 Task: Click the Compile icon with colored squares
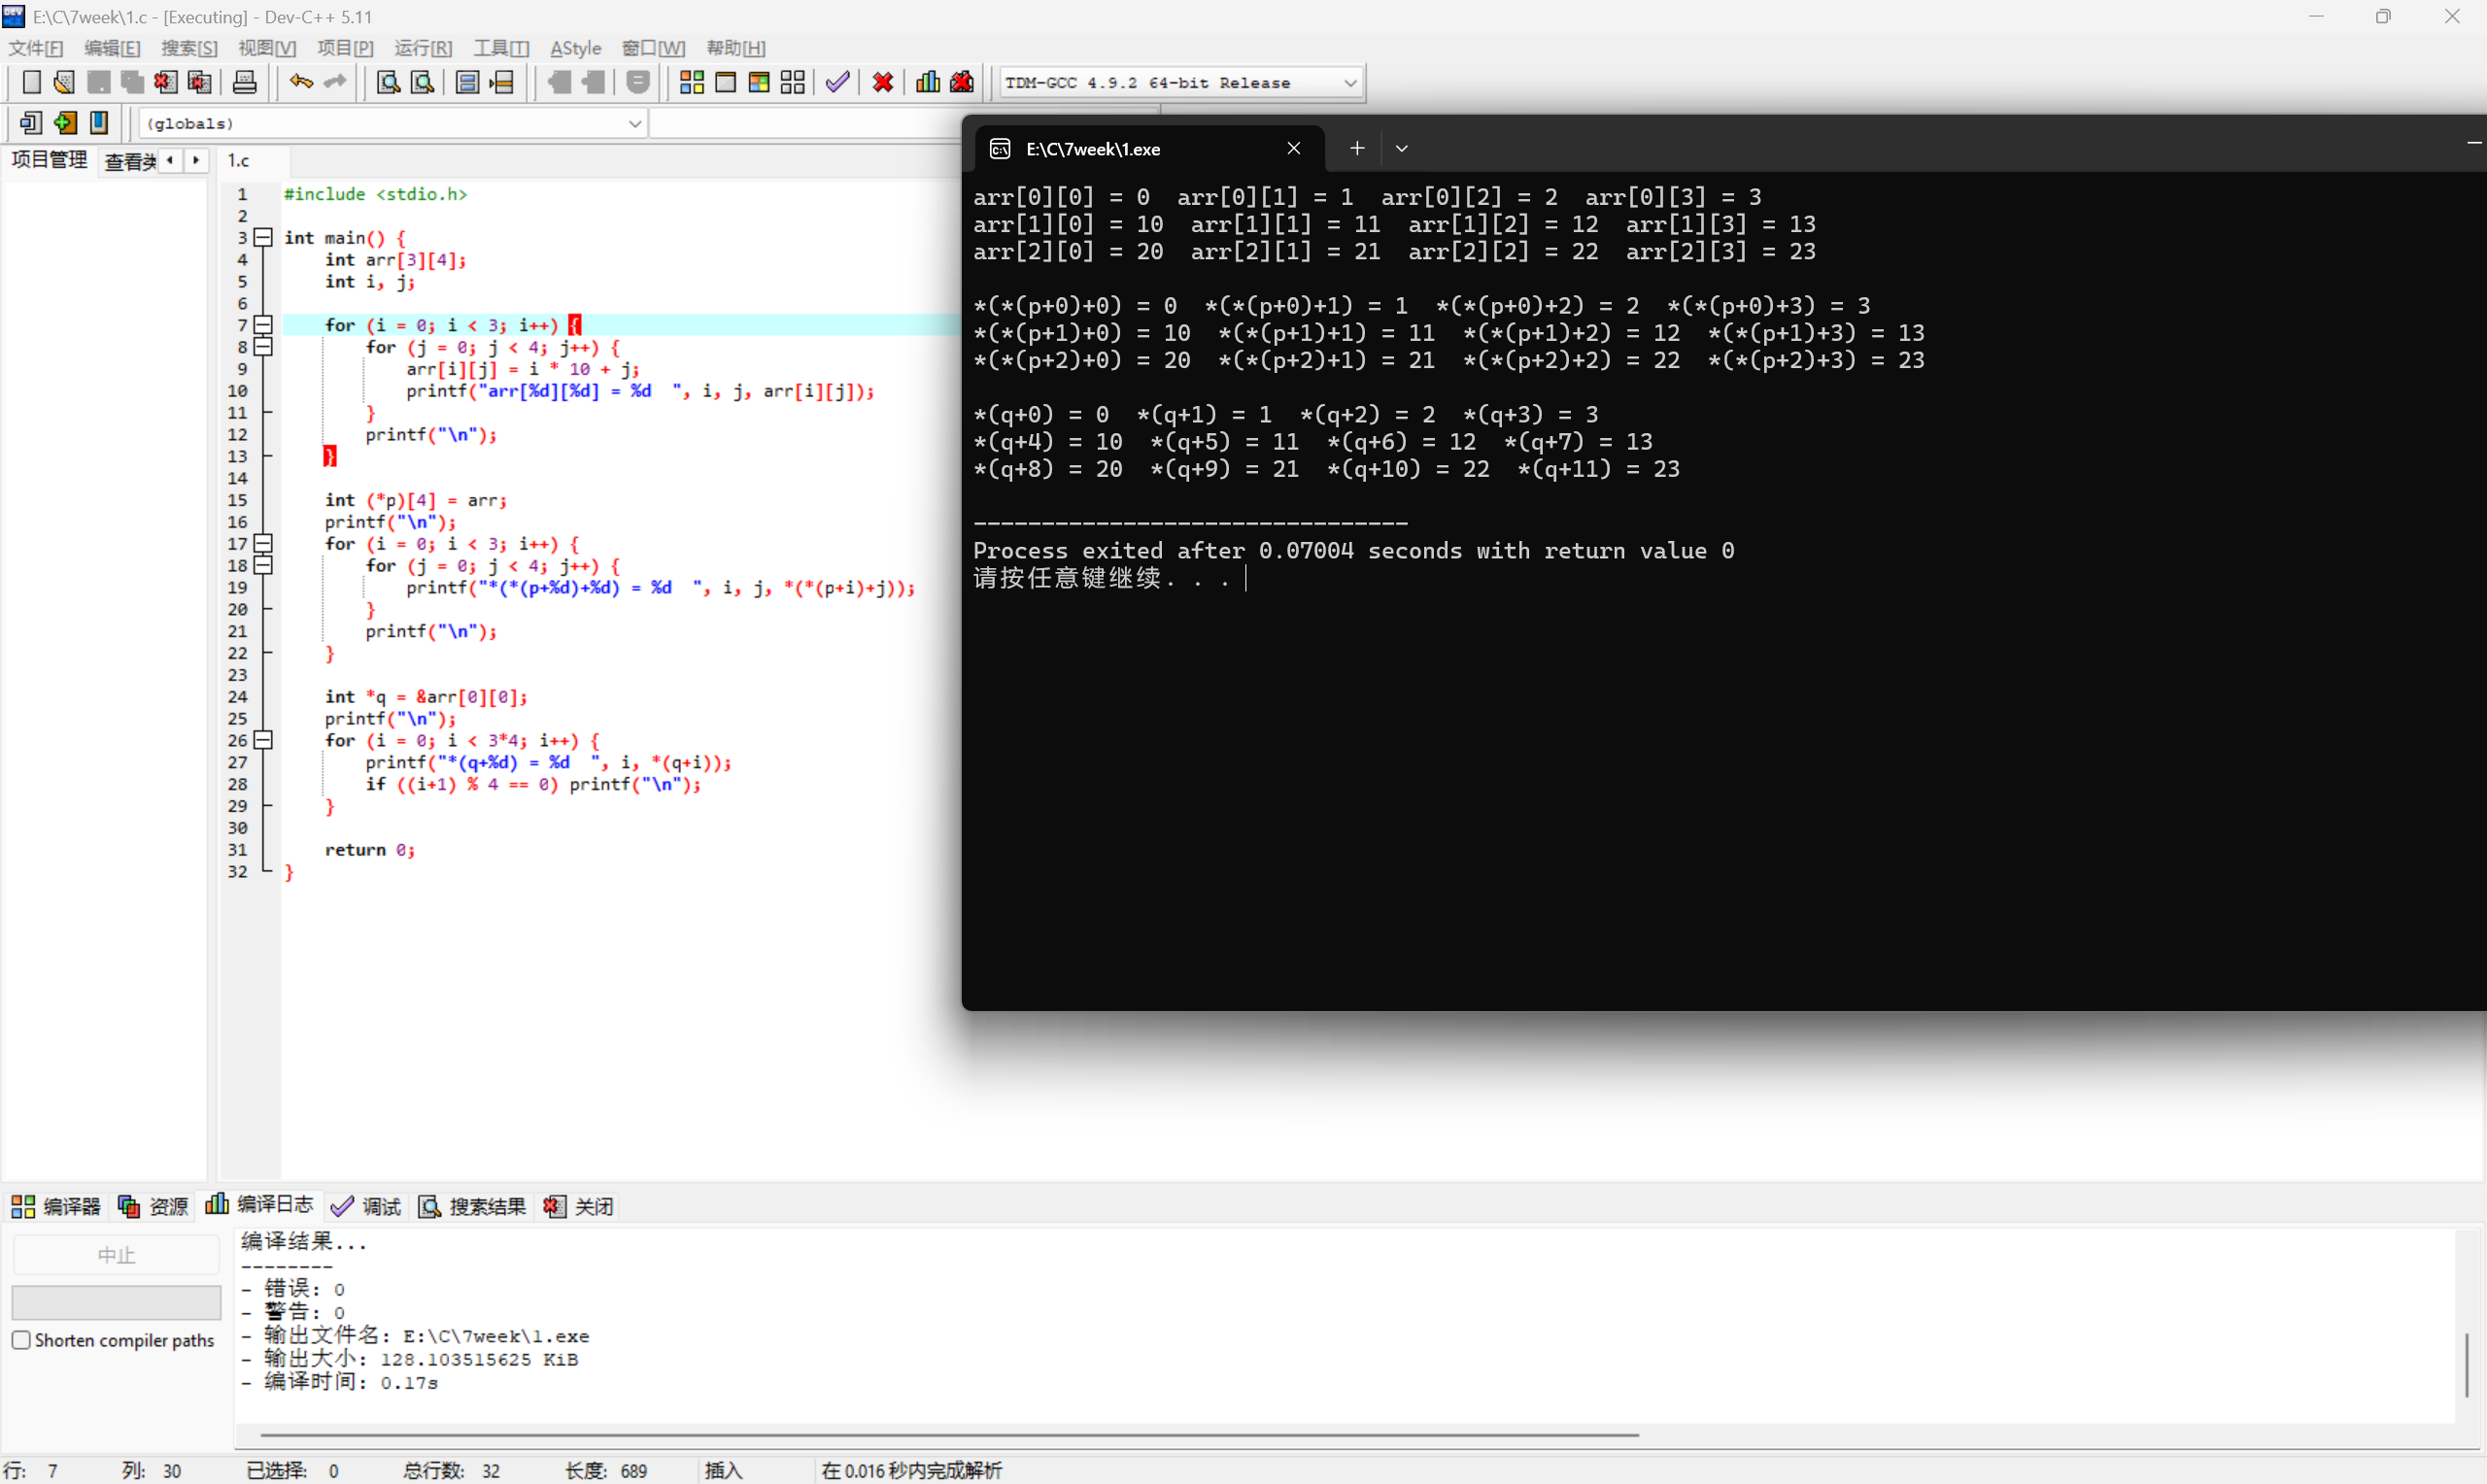[691, 82]
